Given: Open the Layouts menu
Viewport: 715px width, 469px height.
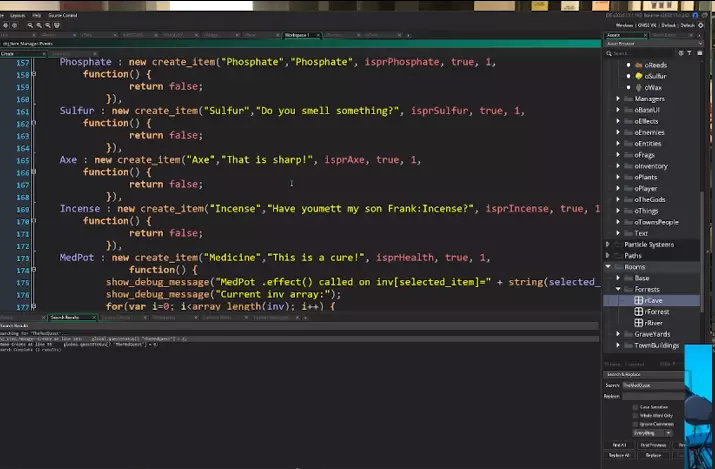Looking at the screenshot, I should (18, 15).
